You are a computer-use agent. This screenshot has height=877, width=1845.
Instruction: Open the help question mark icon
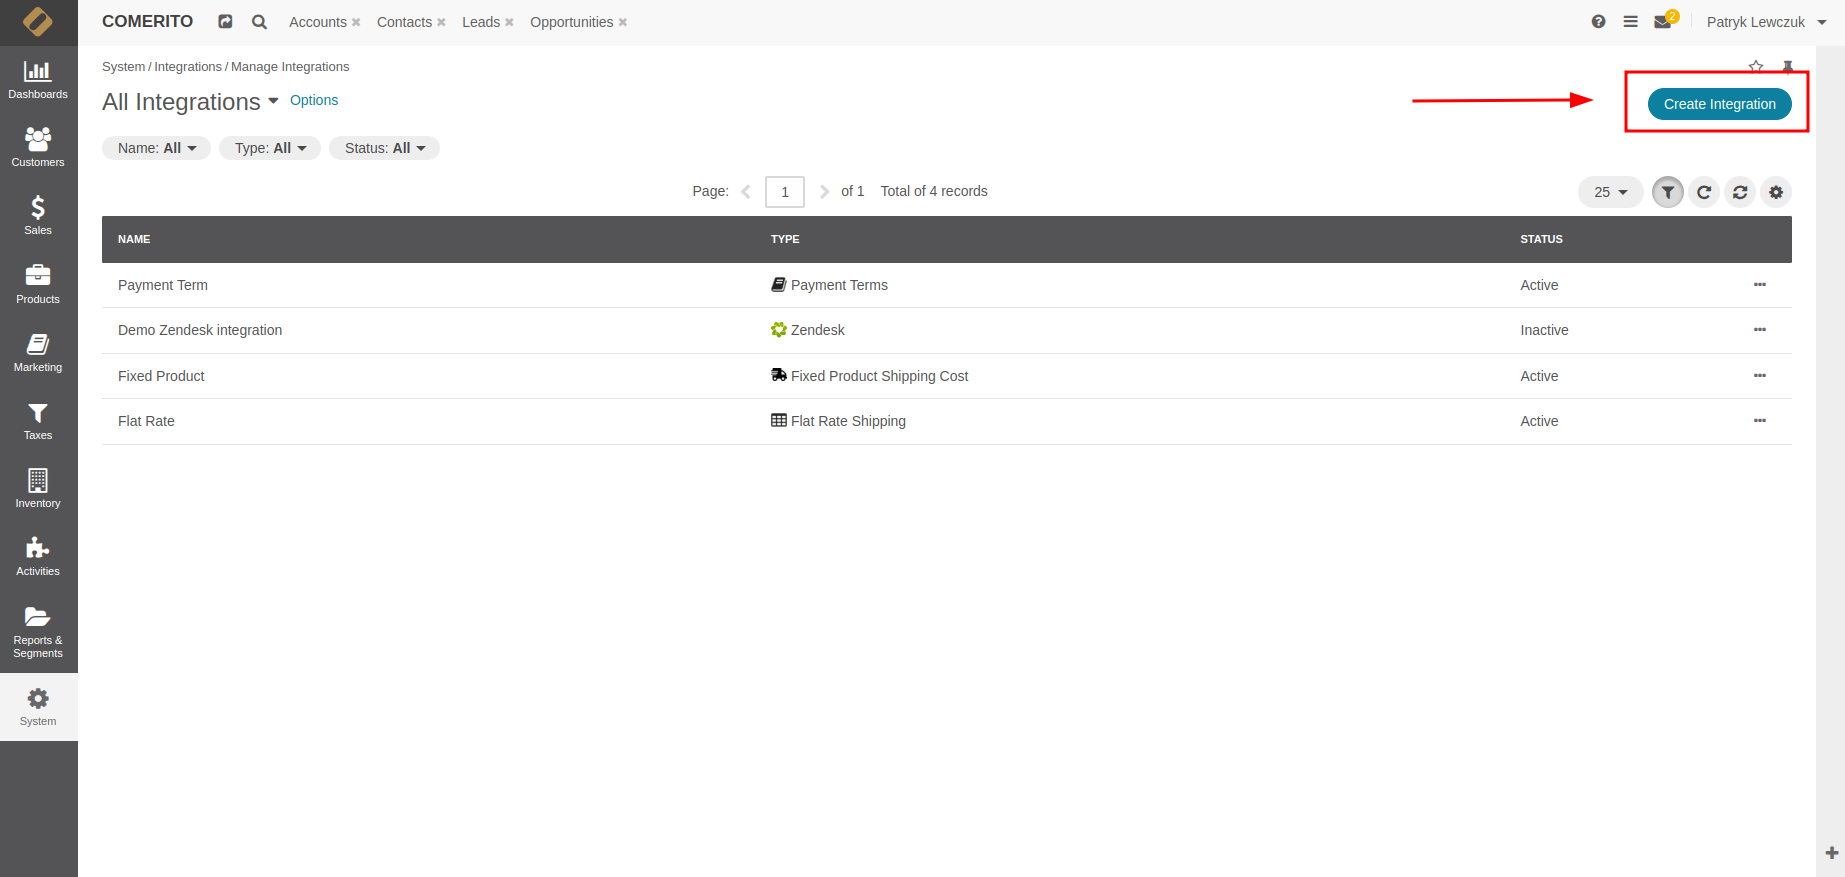click(1598, 22)
